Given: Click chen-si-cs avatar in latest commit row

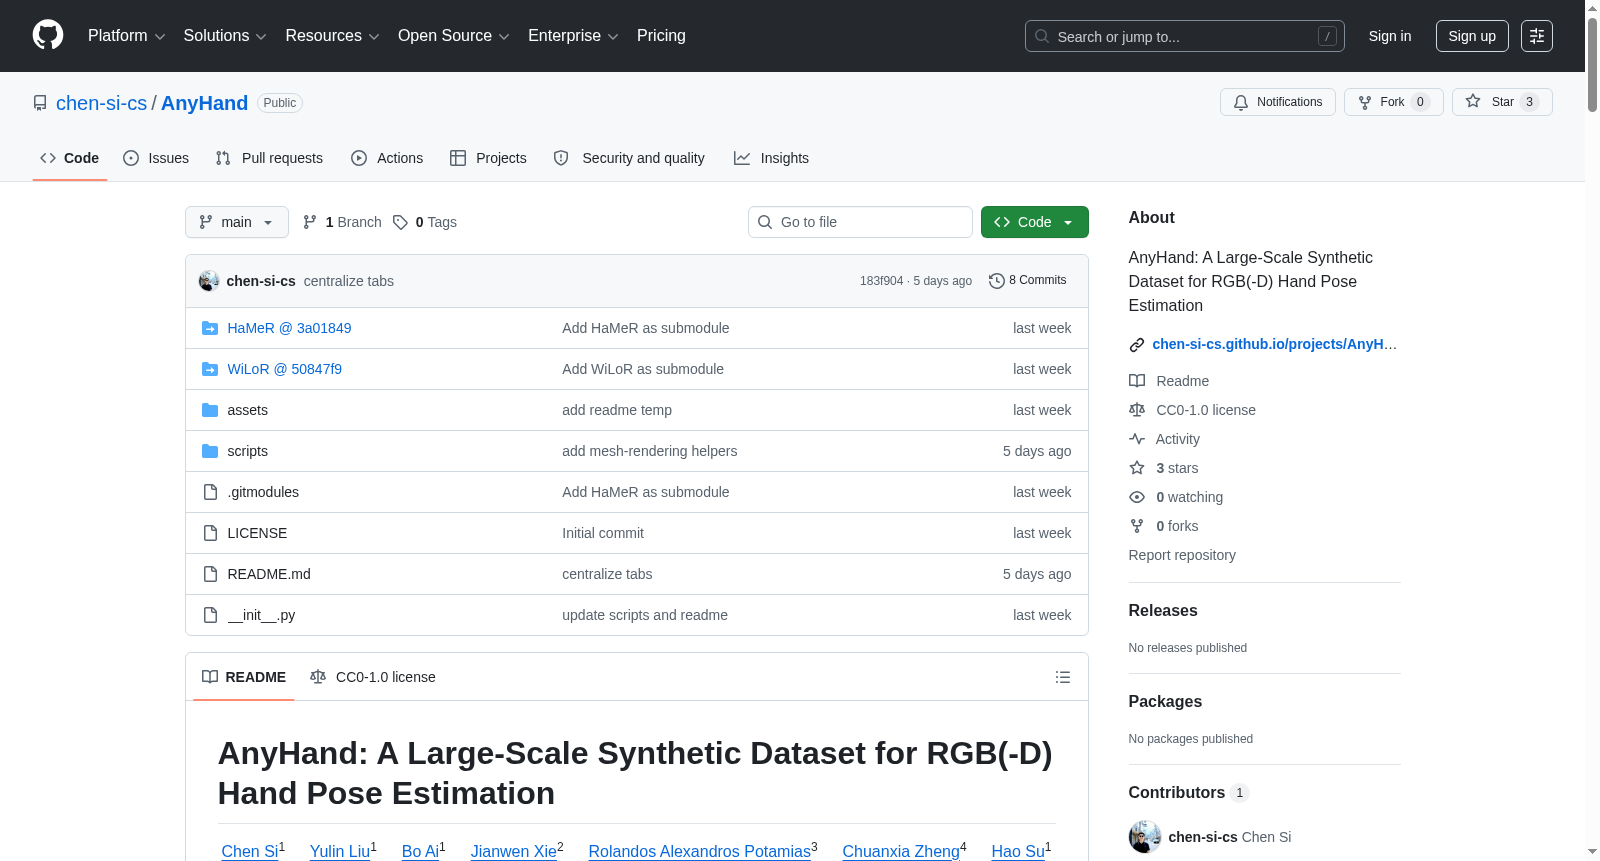Looking at the screenshot, I should click(209, 281).
